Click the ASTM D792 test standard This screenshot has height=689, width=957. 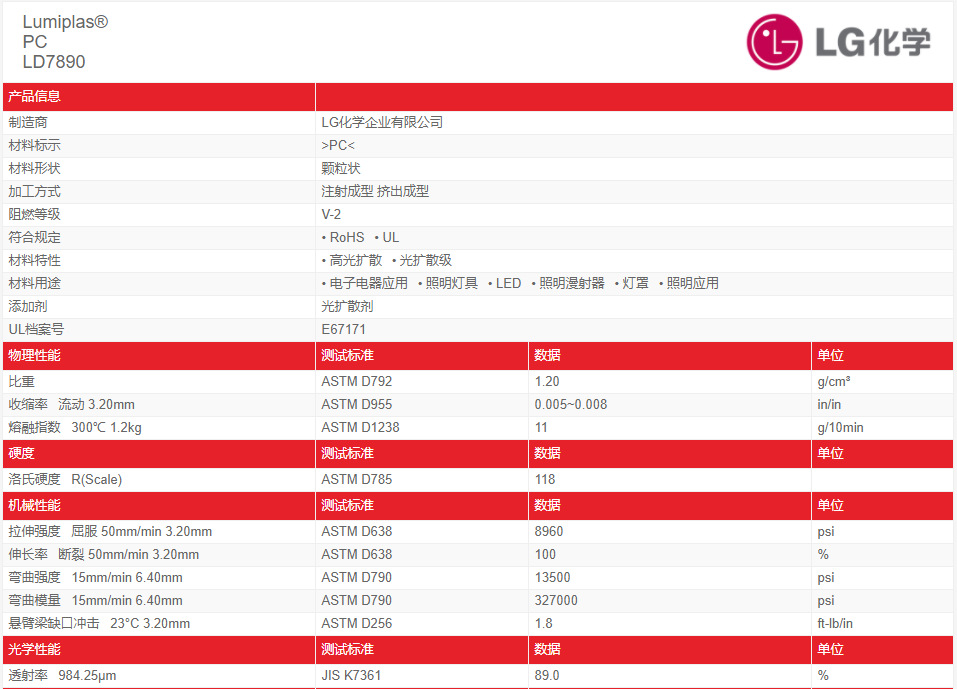coord(357,381)
